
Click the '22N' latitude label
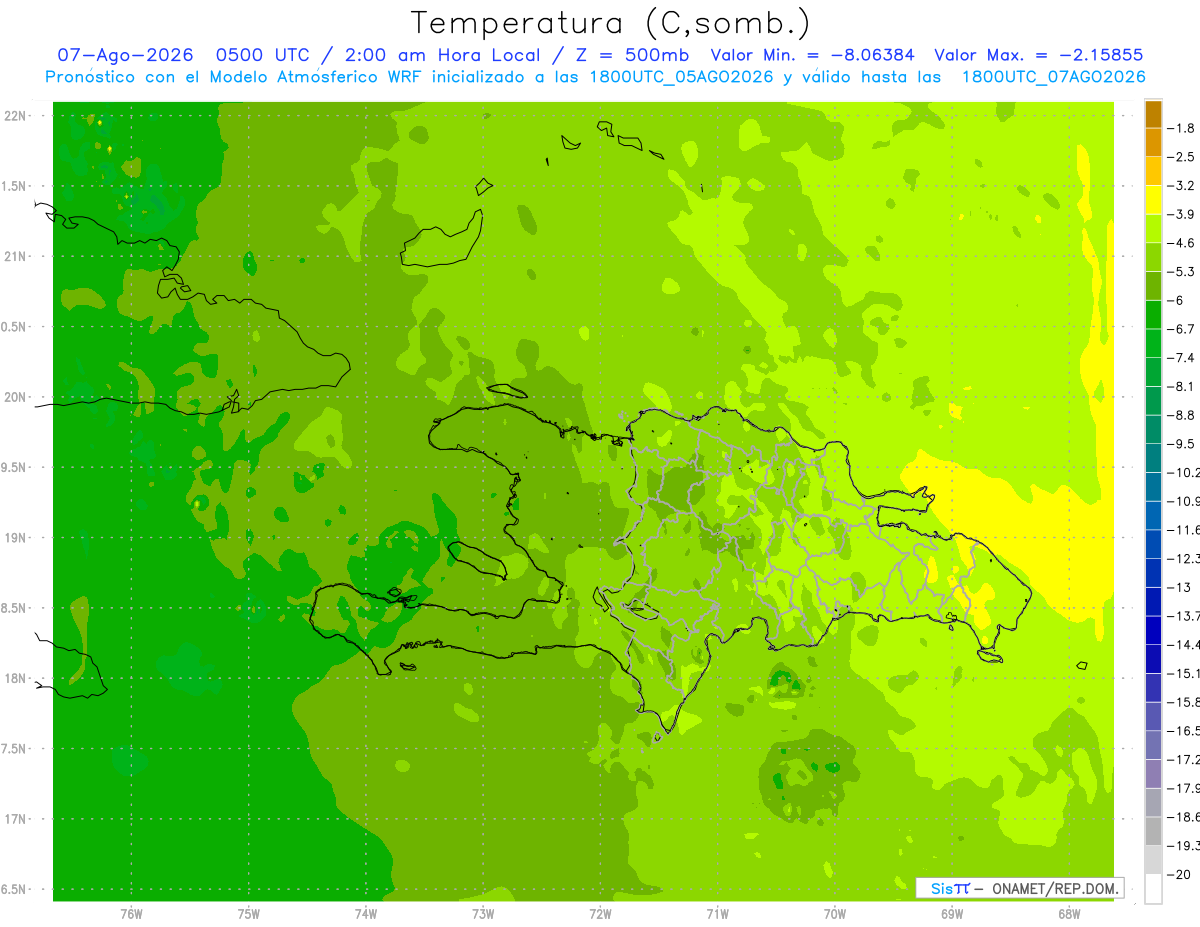click(x=15, y=116)
